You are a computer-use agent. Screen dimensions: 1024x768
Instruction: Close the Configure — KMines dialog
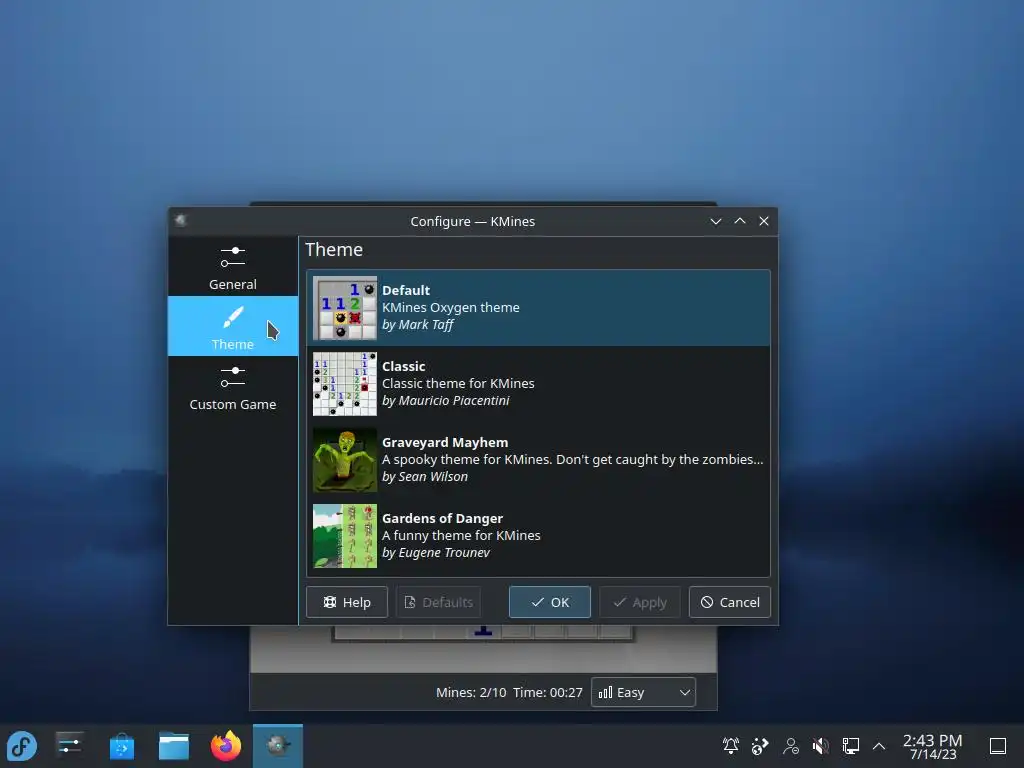pos(764,221)
